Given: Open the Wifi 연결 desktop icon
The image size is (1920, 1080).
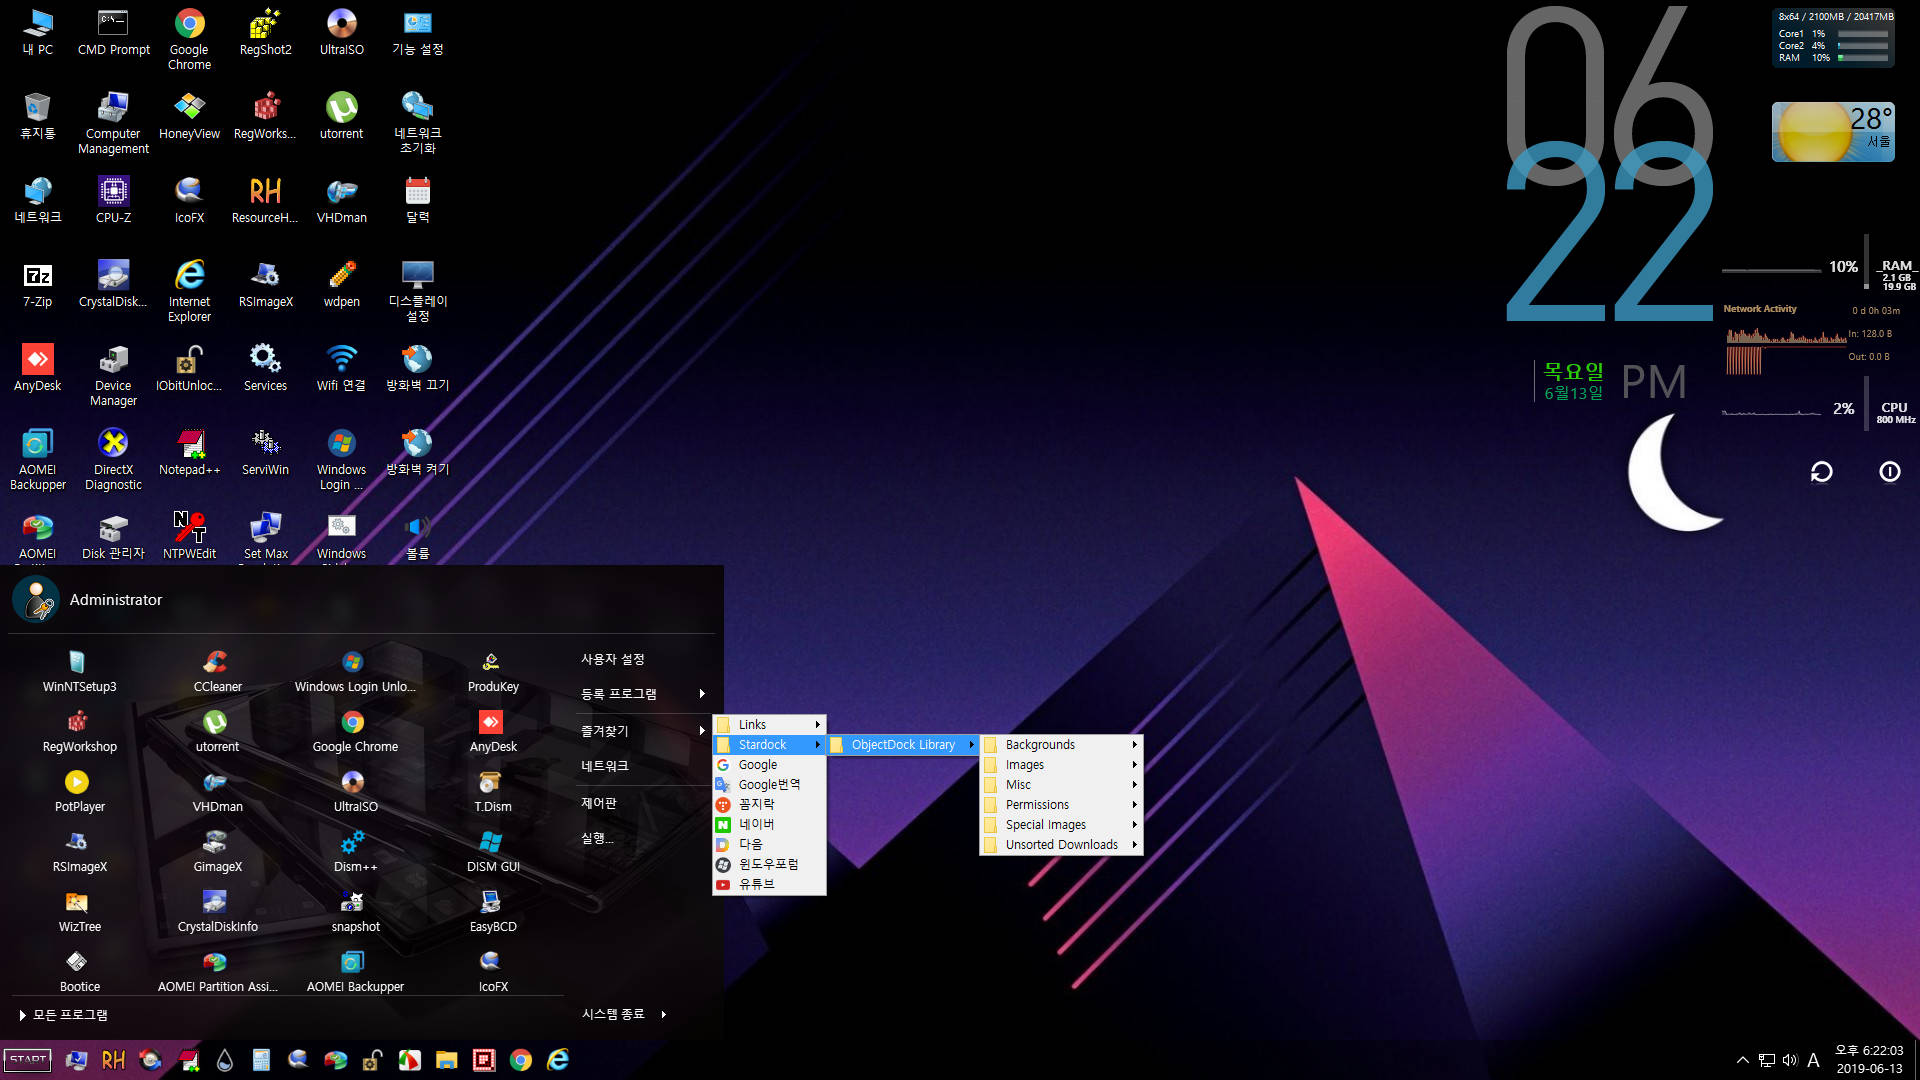Looking at the screenshot, I should (x=341, y=368).
